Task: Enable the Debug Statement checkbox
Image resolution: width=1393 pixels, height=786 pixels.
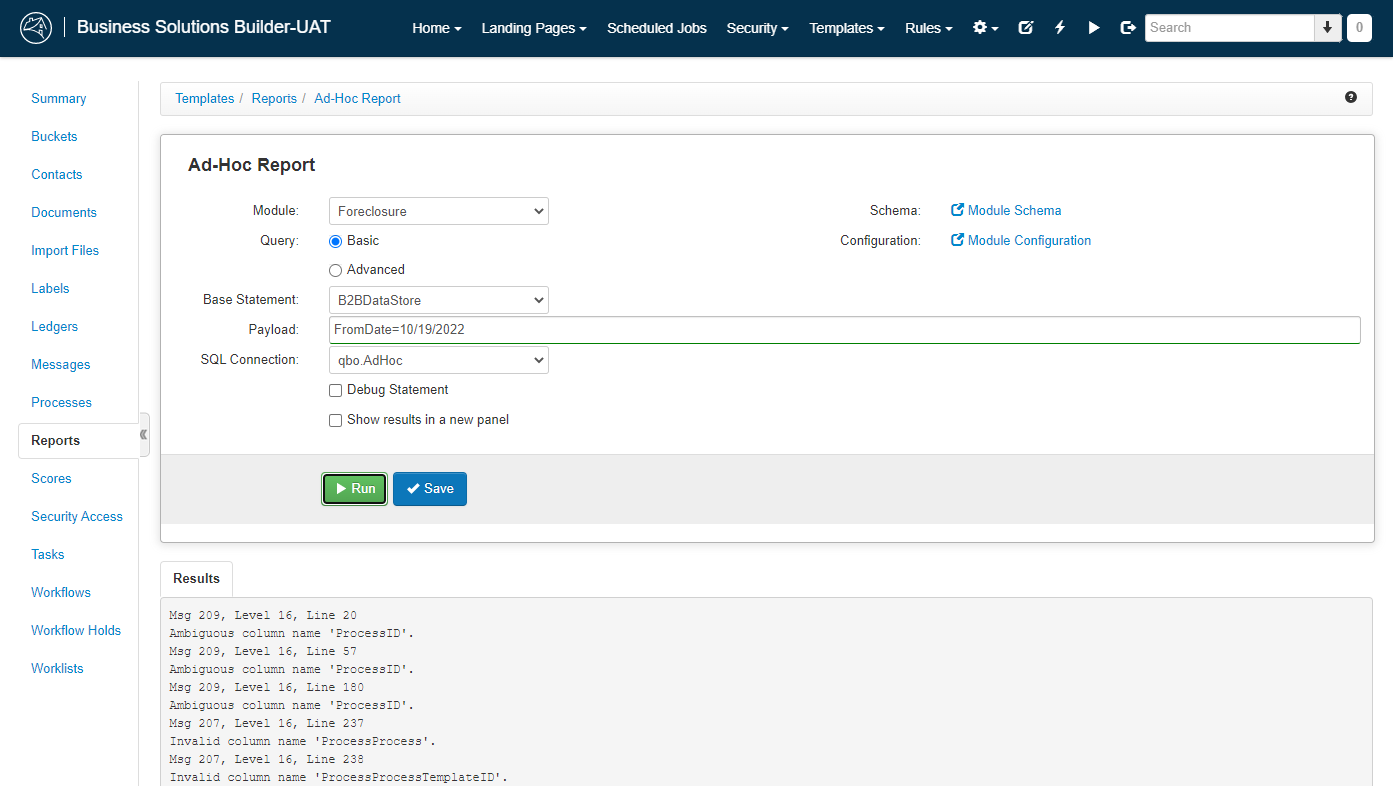Action: pyautogui.click(x=336, y=390)
